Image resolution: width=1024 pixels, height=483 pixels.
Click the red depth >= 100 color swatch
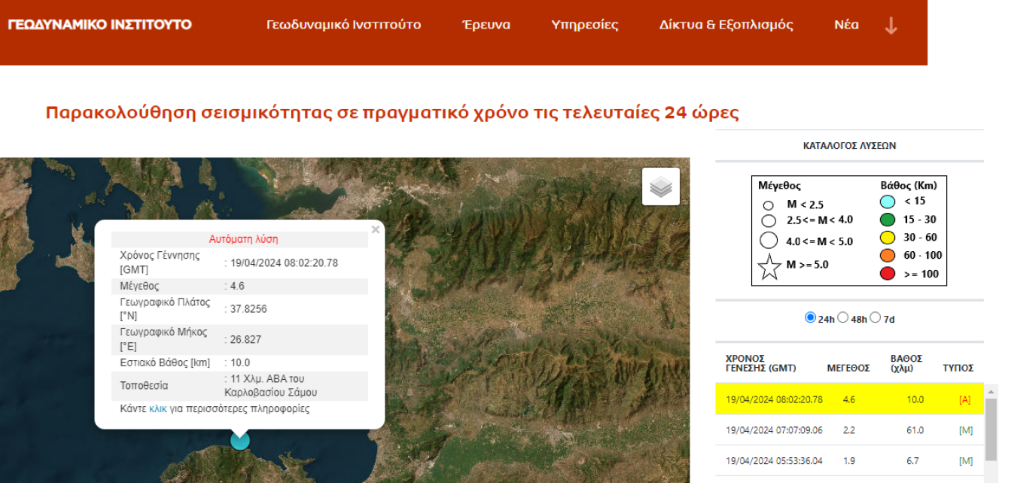[x=887, y=273]
